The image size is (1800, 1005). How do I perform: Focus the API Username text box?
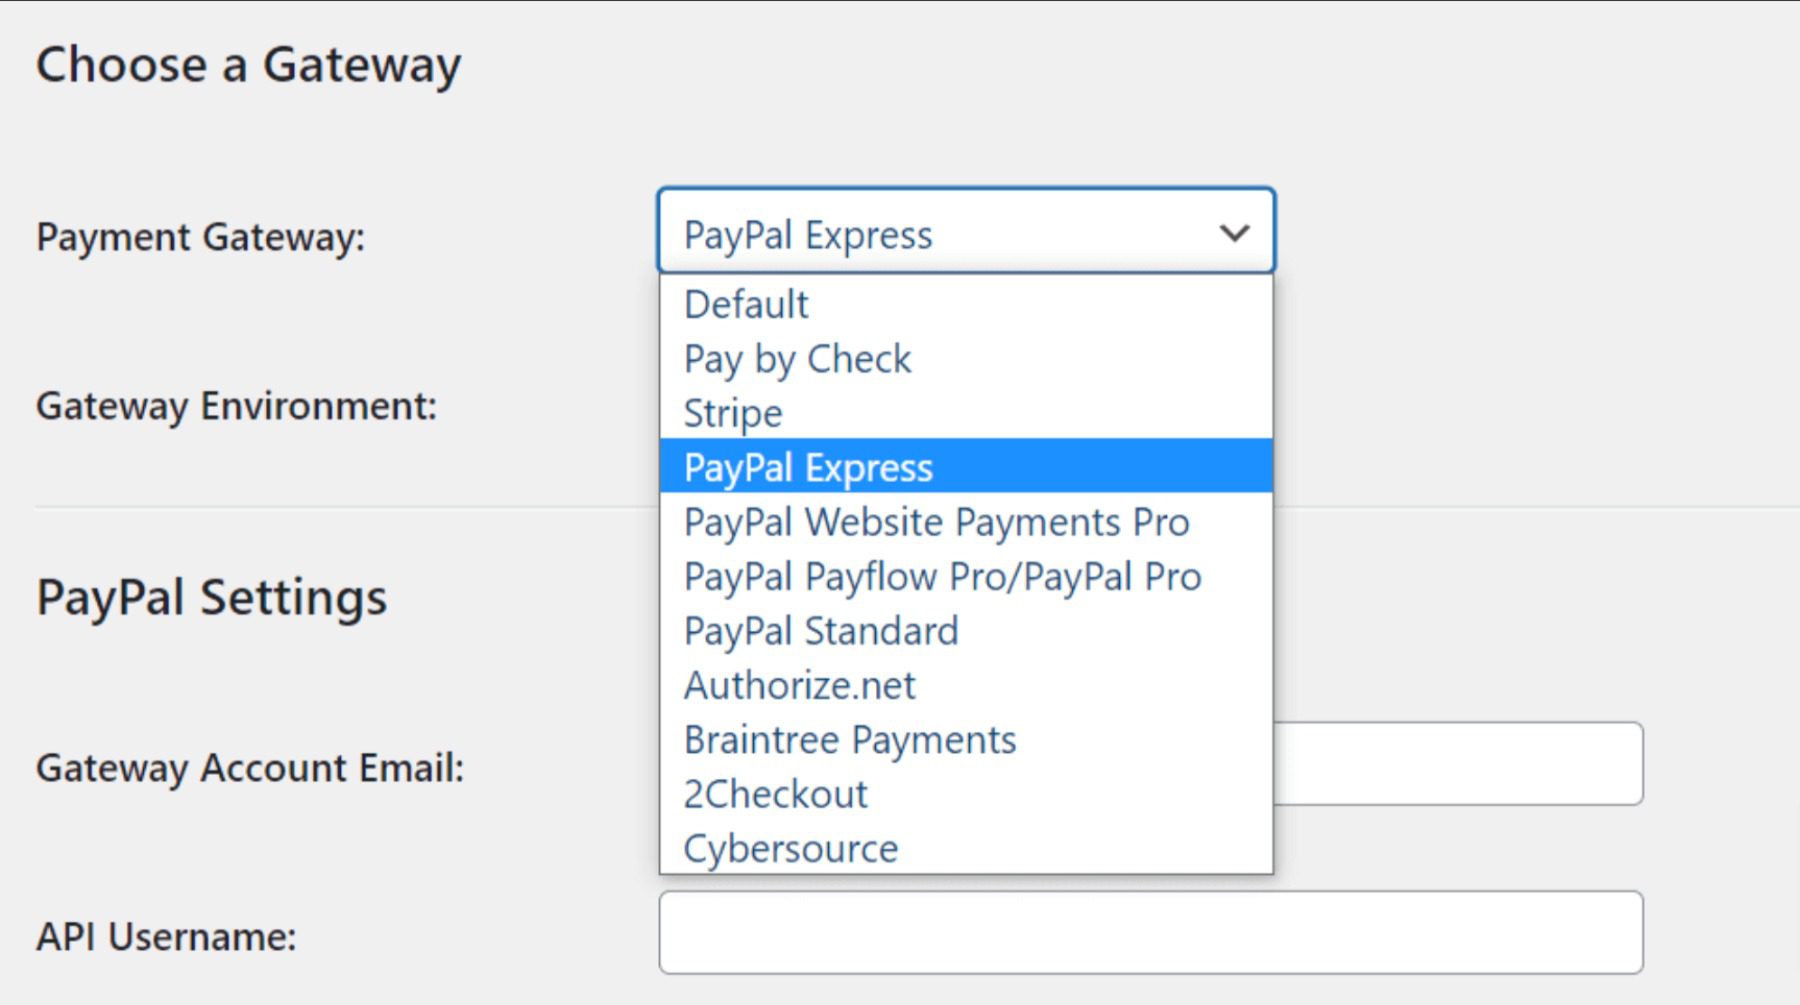pos(1150,932)
